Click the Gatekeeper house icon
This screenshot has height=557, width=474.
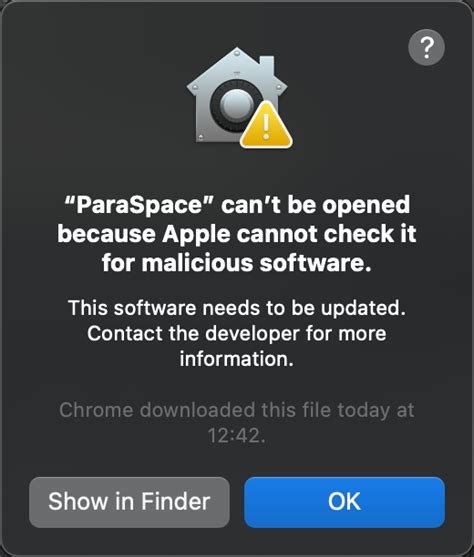pos(237,98)
